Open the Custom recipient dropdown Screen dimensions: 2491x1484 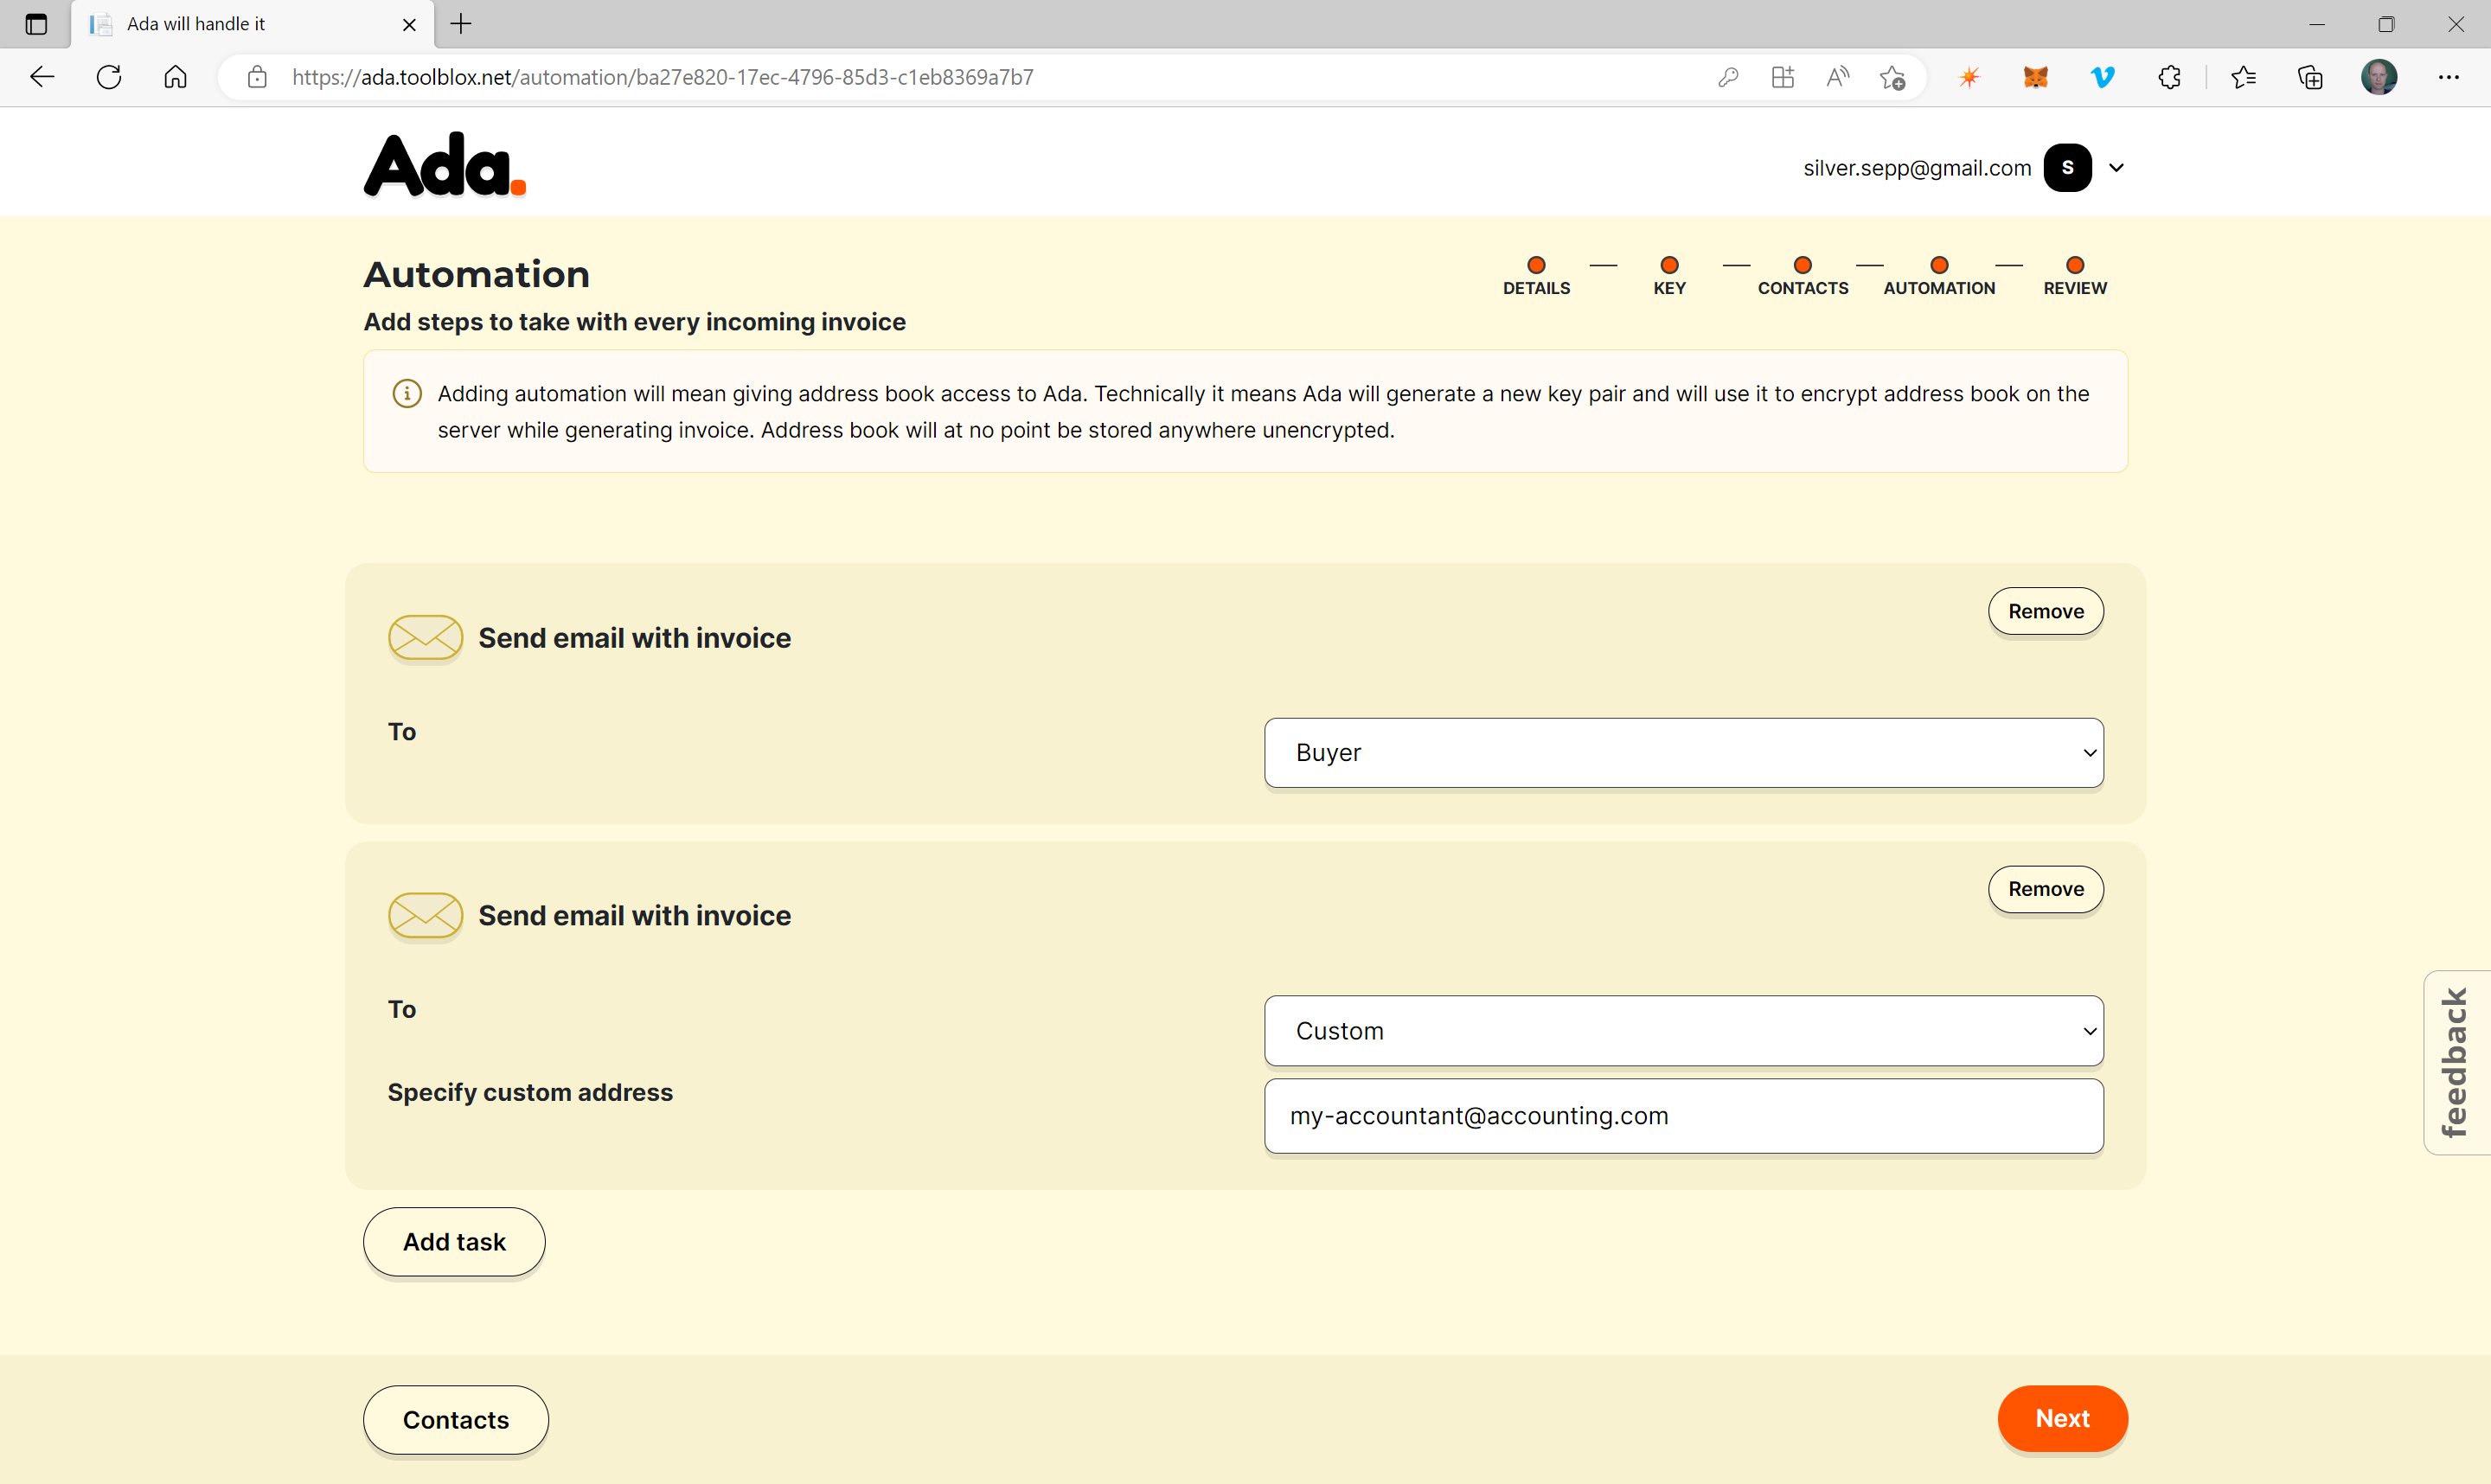coord(1683,1031)
